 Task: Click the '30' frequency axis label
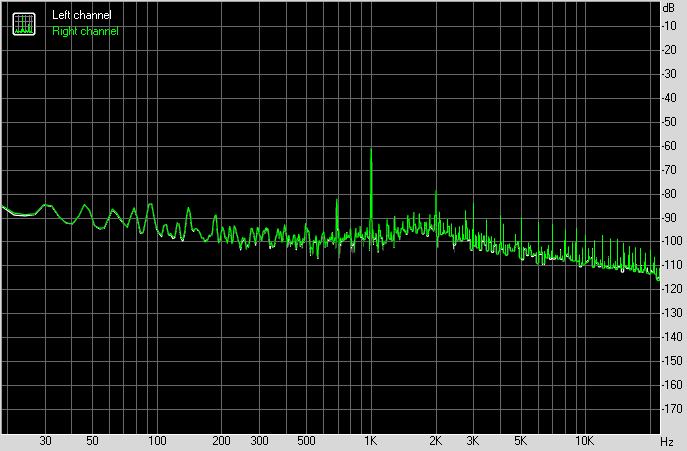45,441
